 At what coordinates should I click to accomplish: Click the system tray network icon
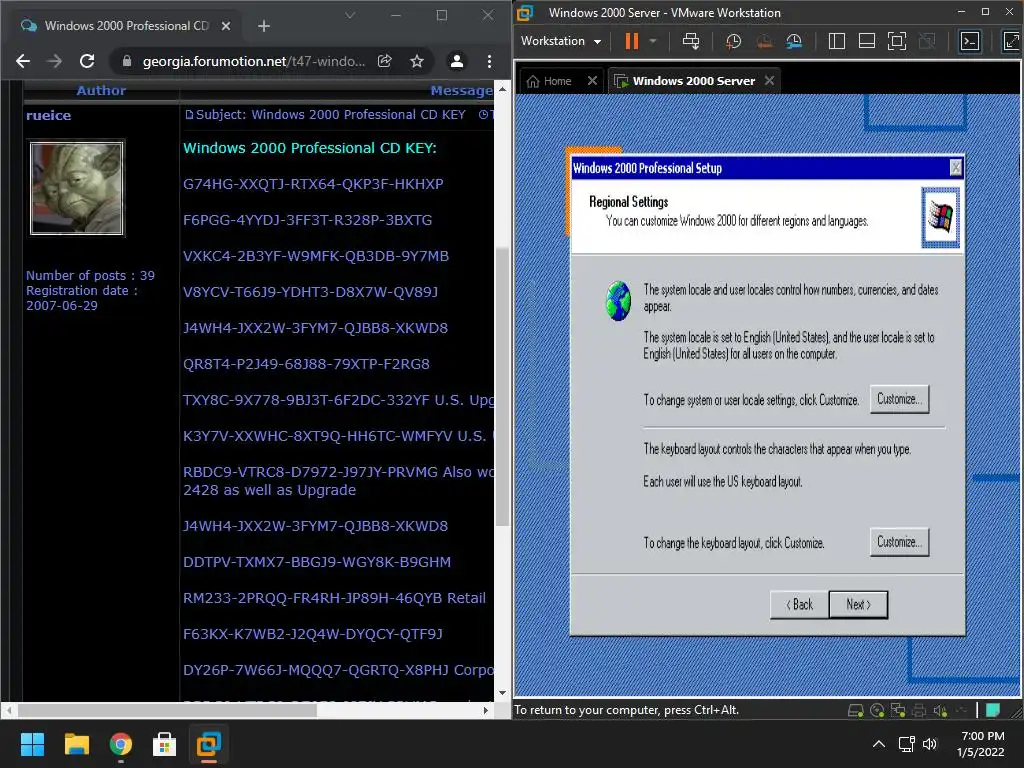[x=906, y=744]
